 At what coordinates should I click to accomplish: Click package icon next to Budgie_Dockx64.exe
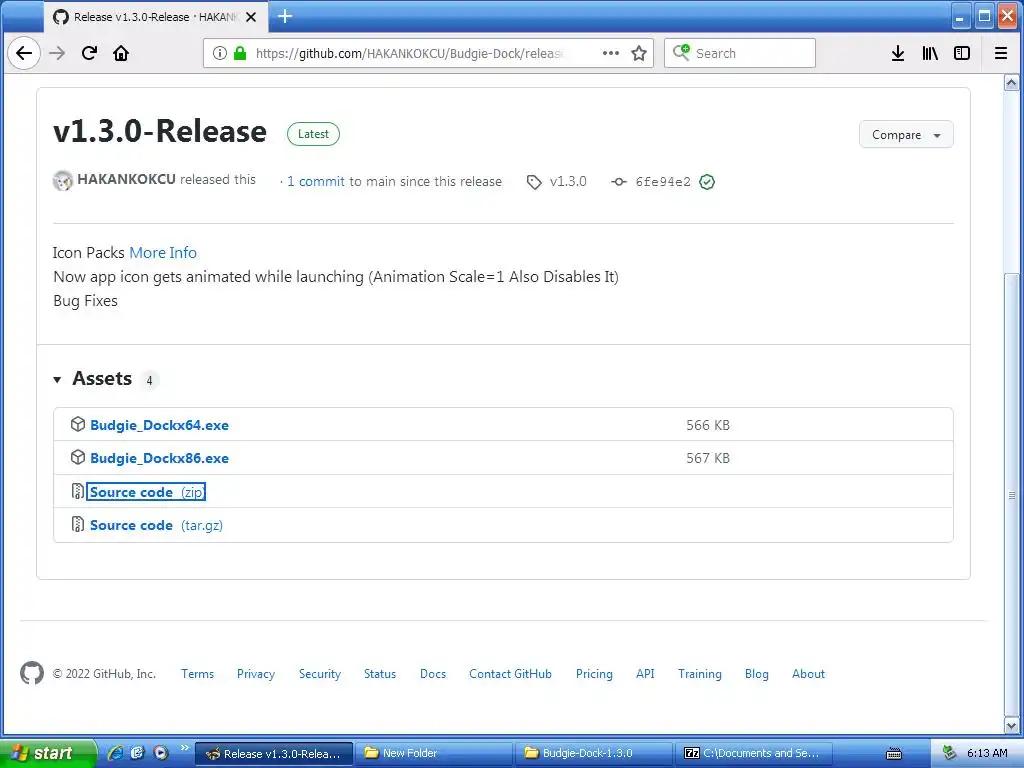coord(78,424)
